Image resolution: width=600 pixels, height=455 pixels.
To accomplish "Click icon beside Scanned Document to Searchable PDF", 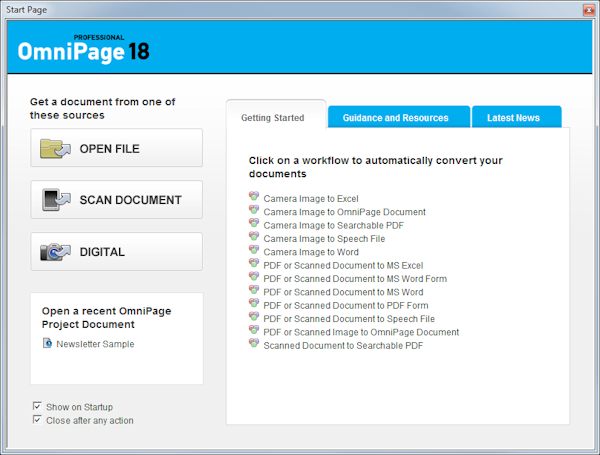I will 254,344.
